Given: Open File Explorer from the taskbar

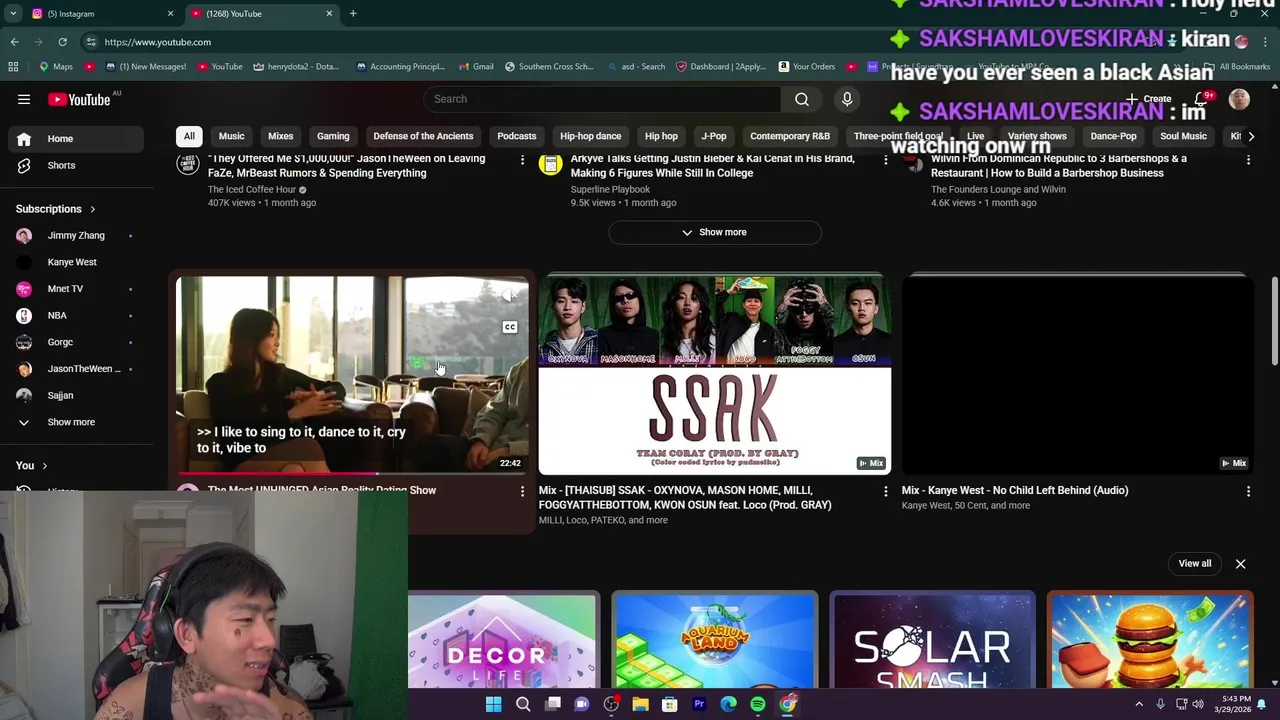Looking at the screenshot, I should tap(640, 704).
